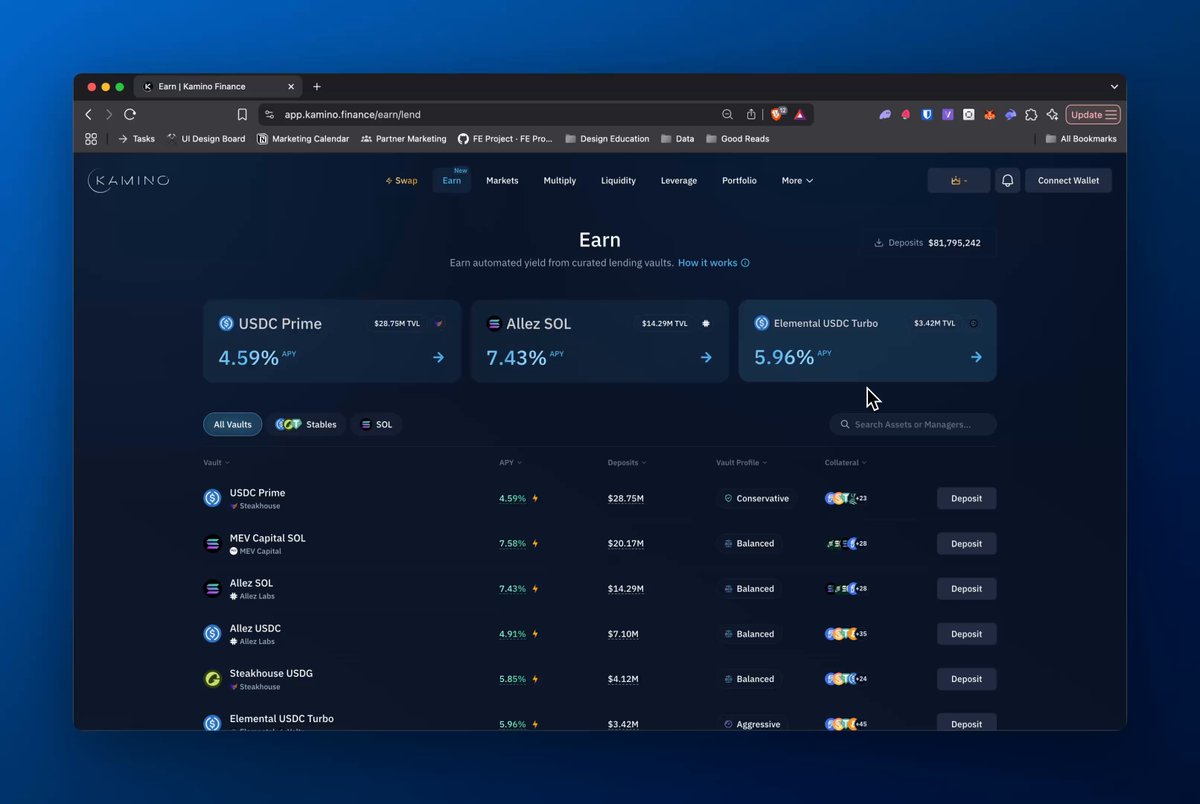Viewport: 1200px width, 804px height.
Task: Click the Deposits $81,795,242 total box
Action: tap(929, 243)
